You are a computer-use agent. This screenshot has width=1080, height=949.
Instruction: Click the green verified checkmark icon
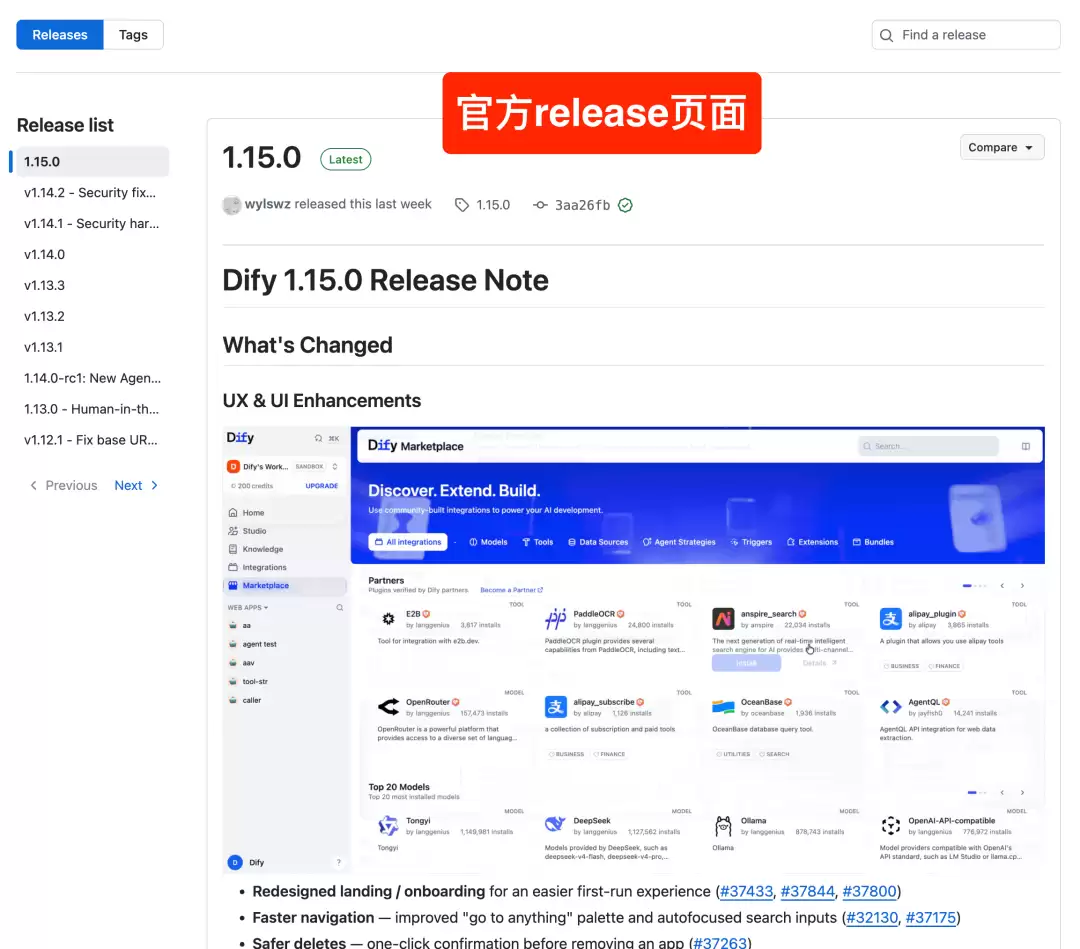point(625,205)
